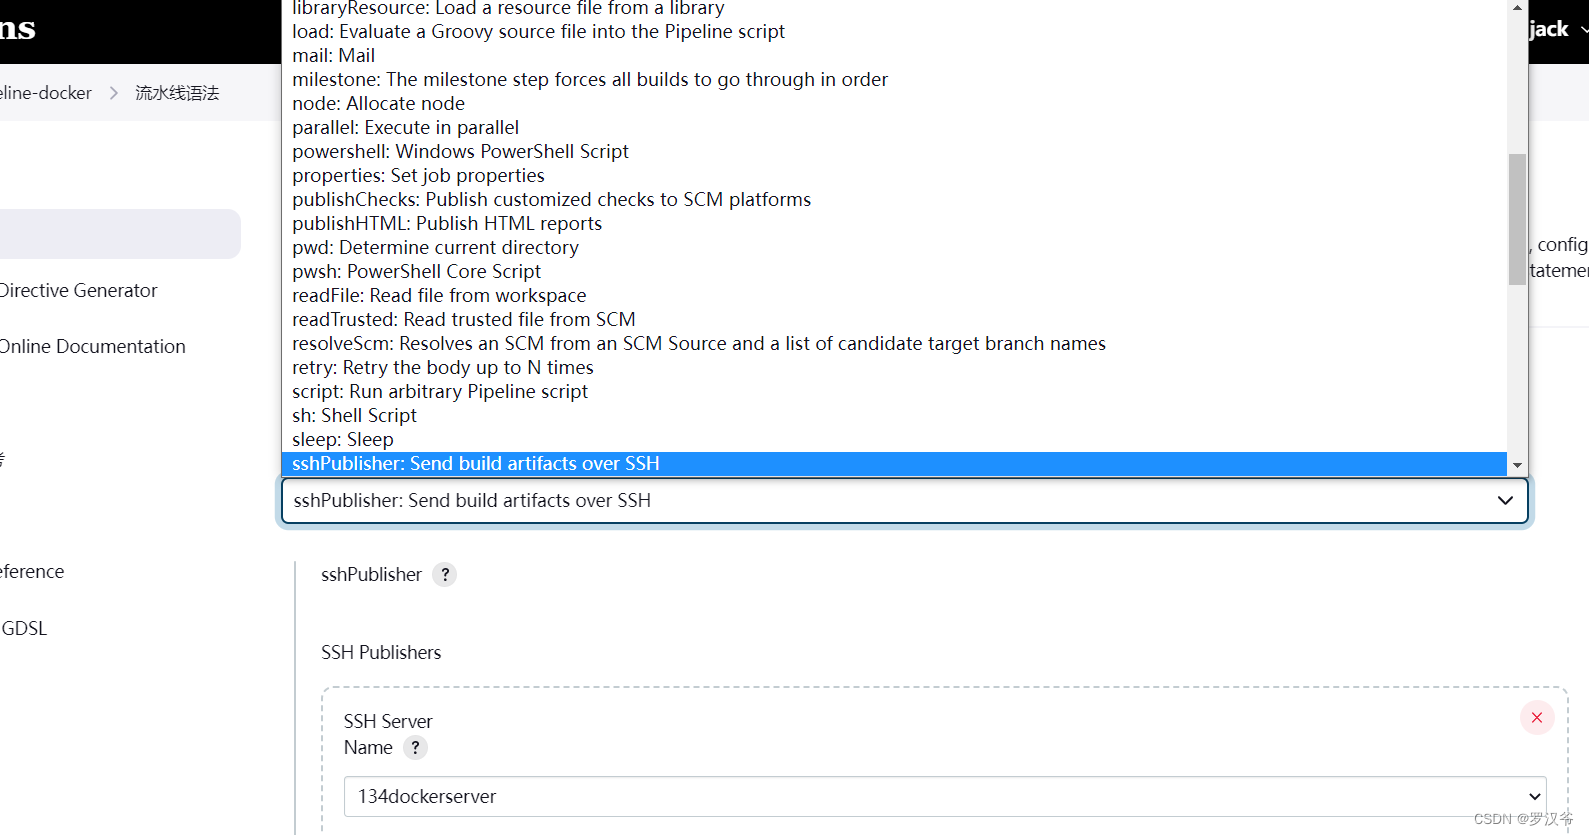
Task: Pick 'sh: Shell Script' option
Action: pyautogui.click(x=894, y=416)
